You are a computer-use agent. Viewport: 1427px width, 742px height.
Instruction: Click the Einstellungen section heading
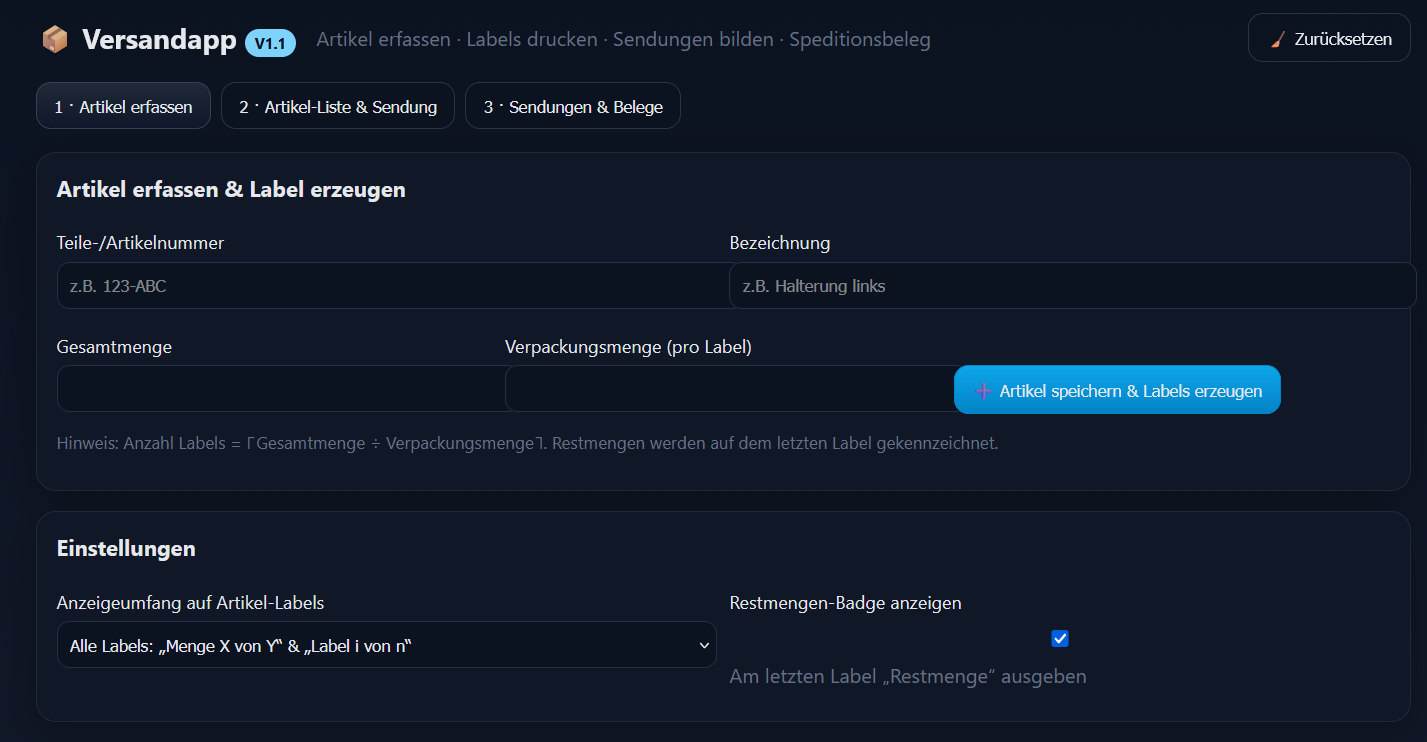pos(126,548)
